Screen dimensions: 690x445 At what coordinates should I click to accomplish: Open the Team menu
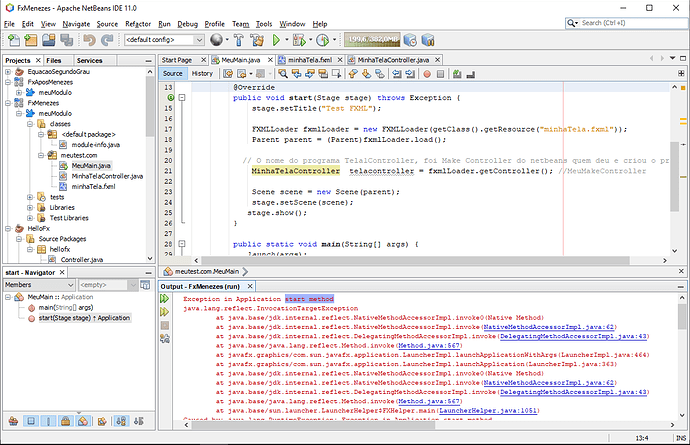pyautogui.click(x=240, y=24)
